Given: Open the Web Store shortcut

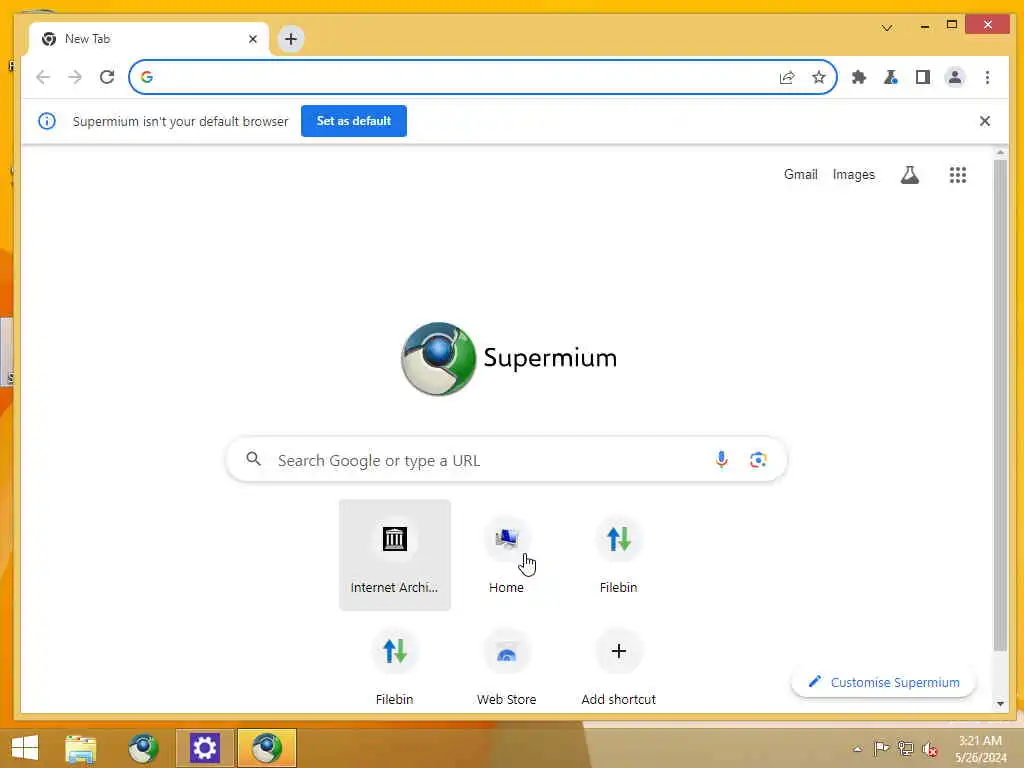Looking at the screenshot, I should (506, 667).
